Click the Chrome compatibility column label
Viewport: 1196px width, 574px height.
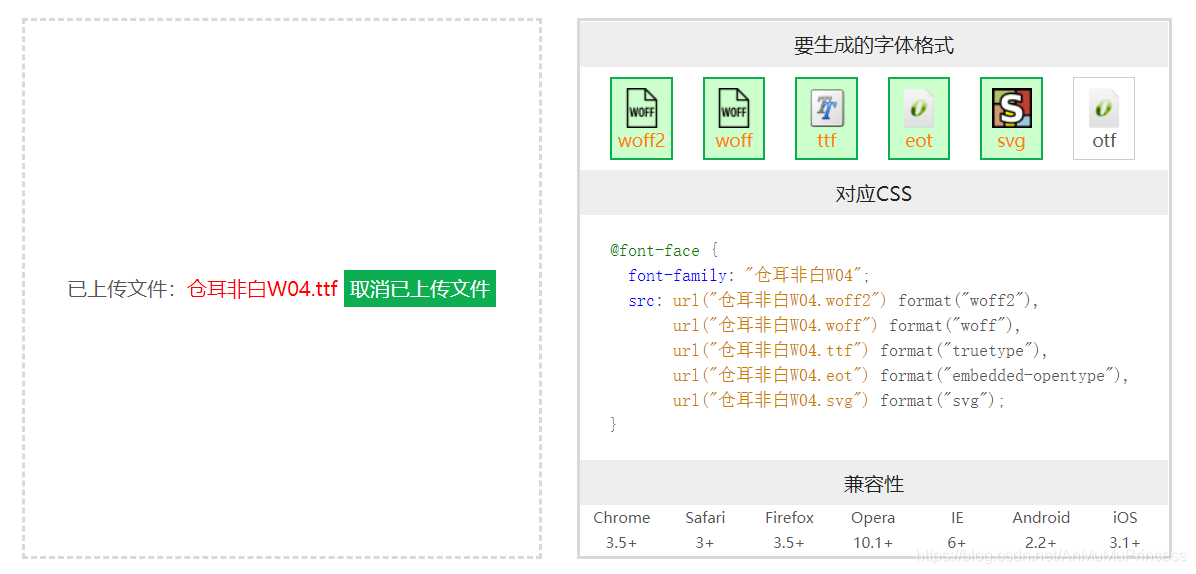[622, 518]
